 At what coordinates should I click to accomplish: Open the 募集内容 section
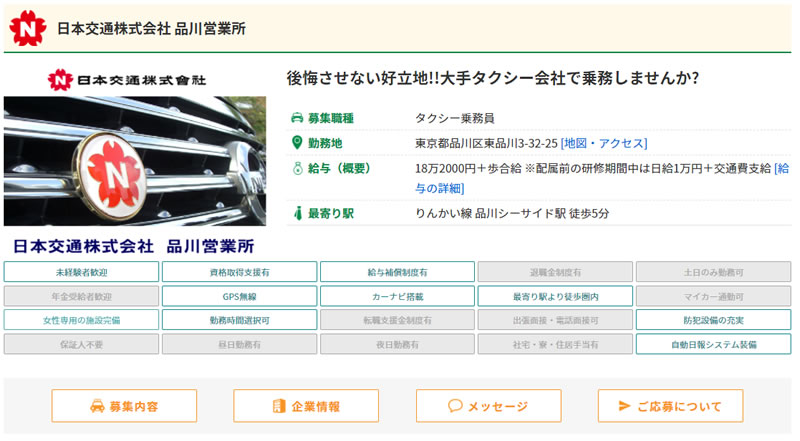124,406
